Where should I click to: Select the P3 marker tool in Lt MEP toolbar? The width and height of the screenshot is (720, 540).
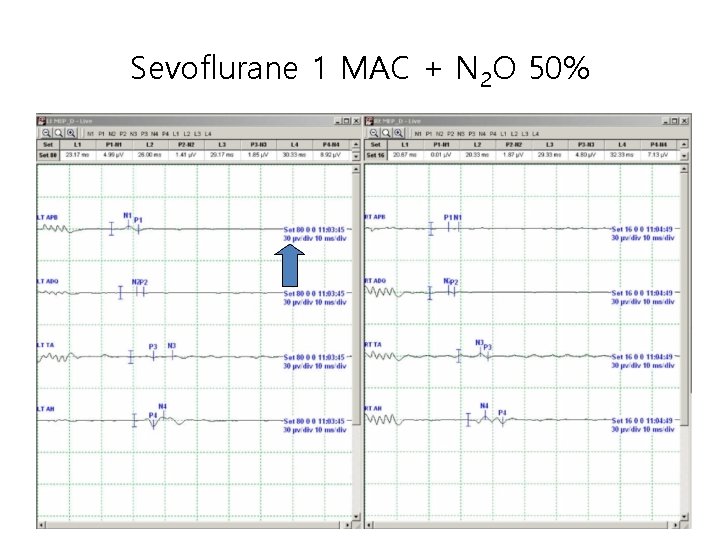click(144, 134)
